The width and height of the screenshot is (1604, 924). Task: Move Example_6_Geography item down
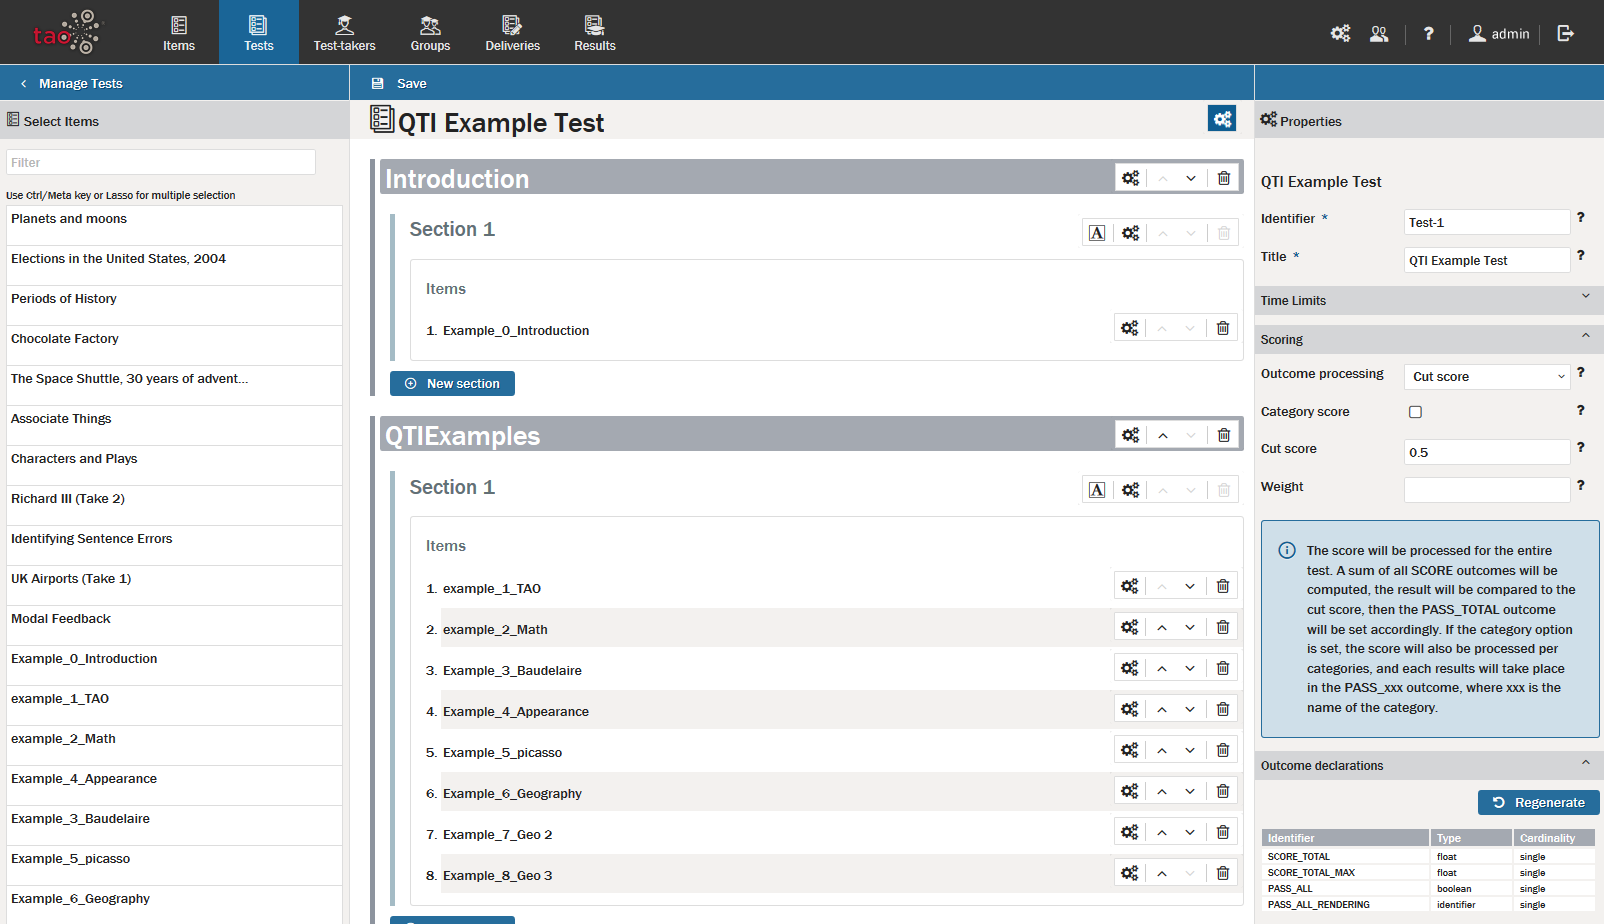tap(1190, 791)
